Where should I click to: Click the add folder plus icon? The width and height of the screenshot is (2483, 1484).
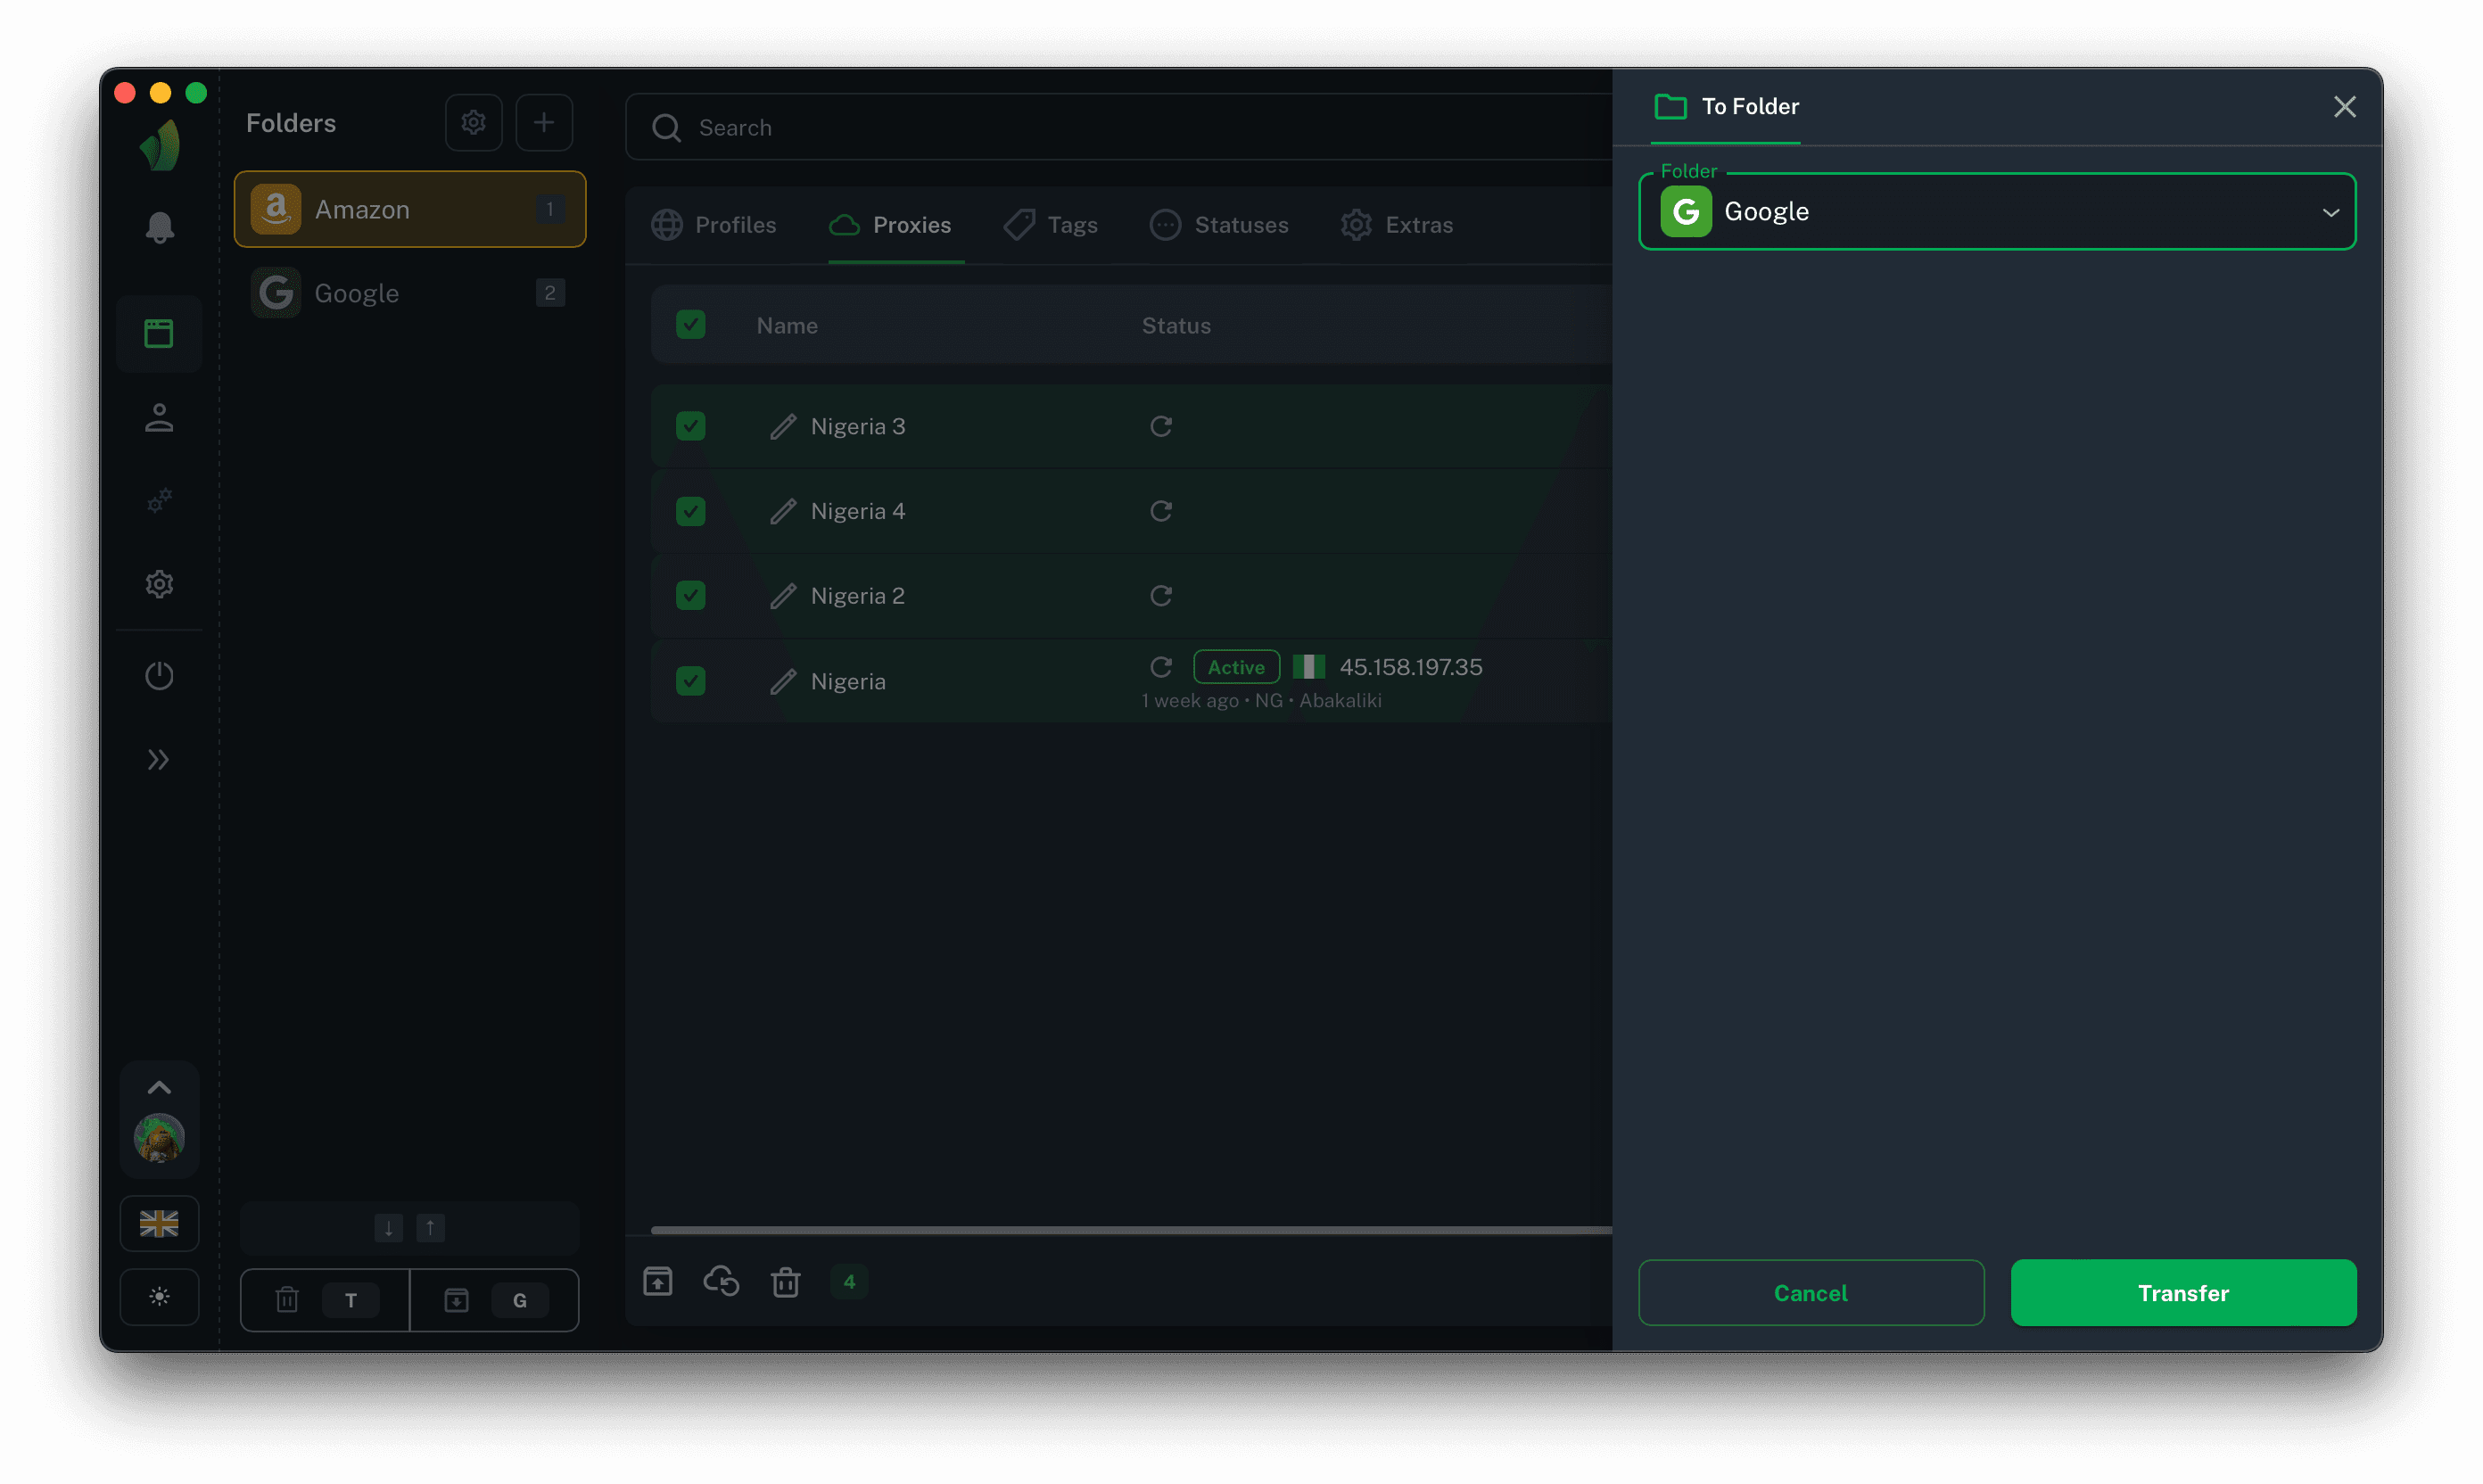[x=543, y=123]
